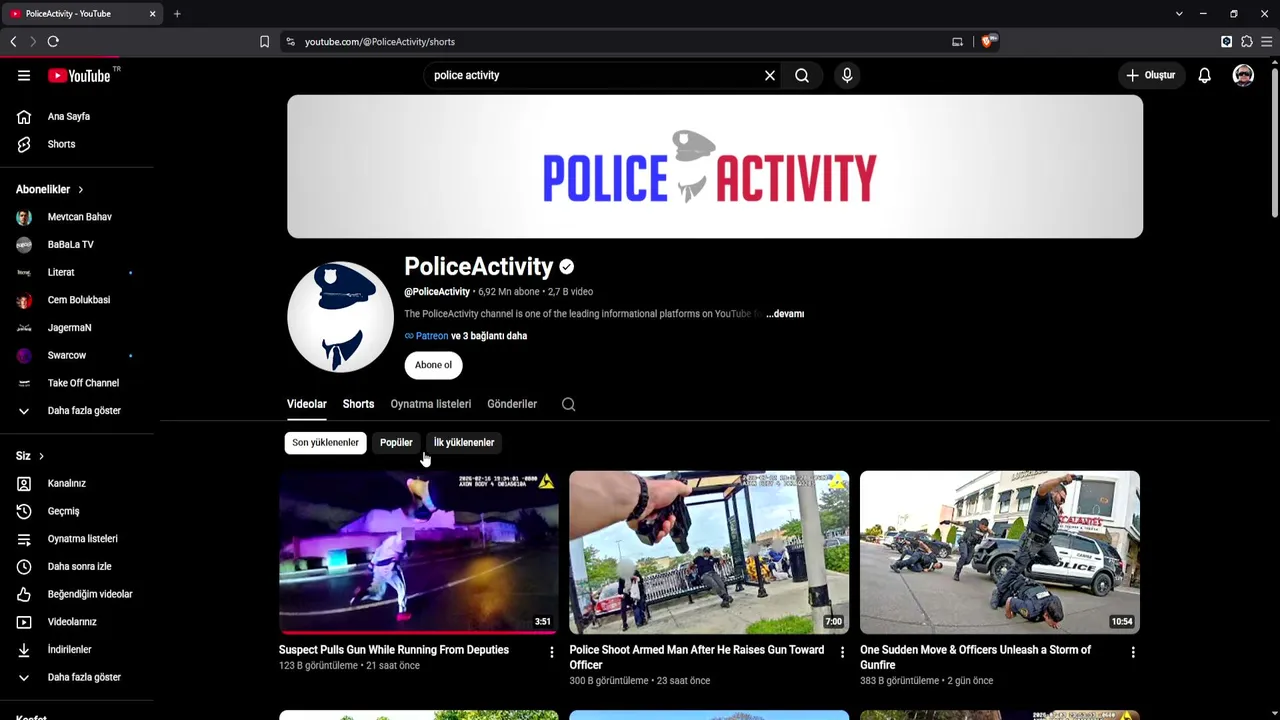This screenshot has width=1280, height=720.
Task: Click the page vertical scrollbar
Action: (1274, 141)
